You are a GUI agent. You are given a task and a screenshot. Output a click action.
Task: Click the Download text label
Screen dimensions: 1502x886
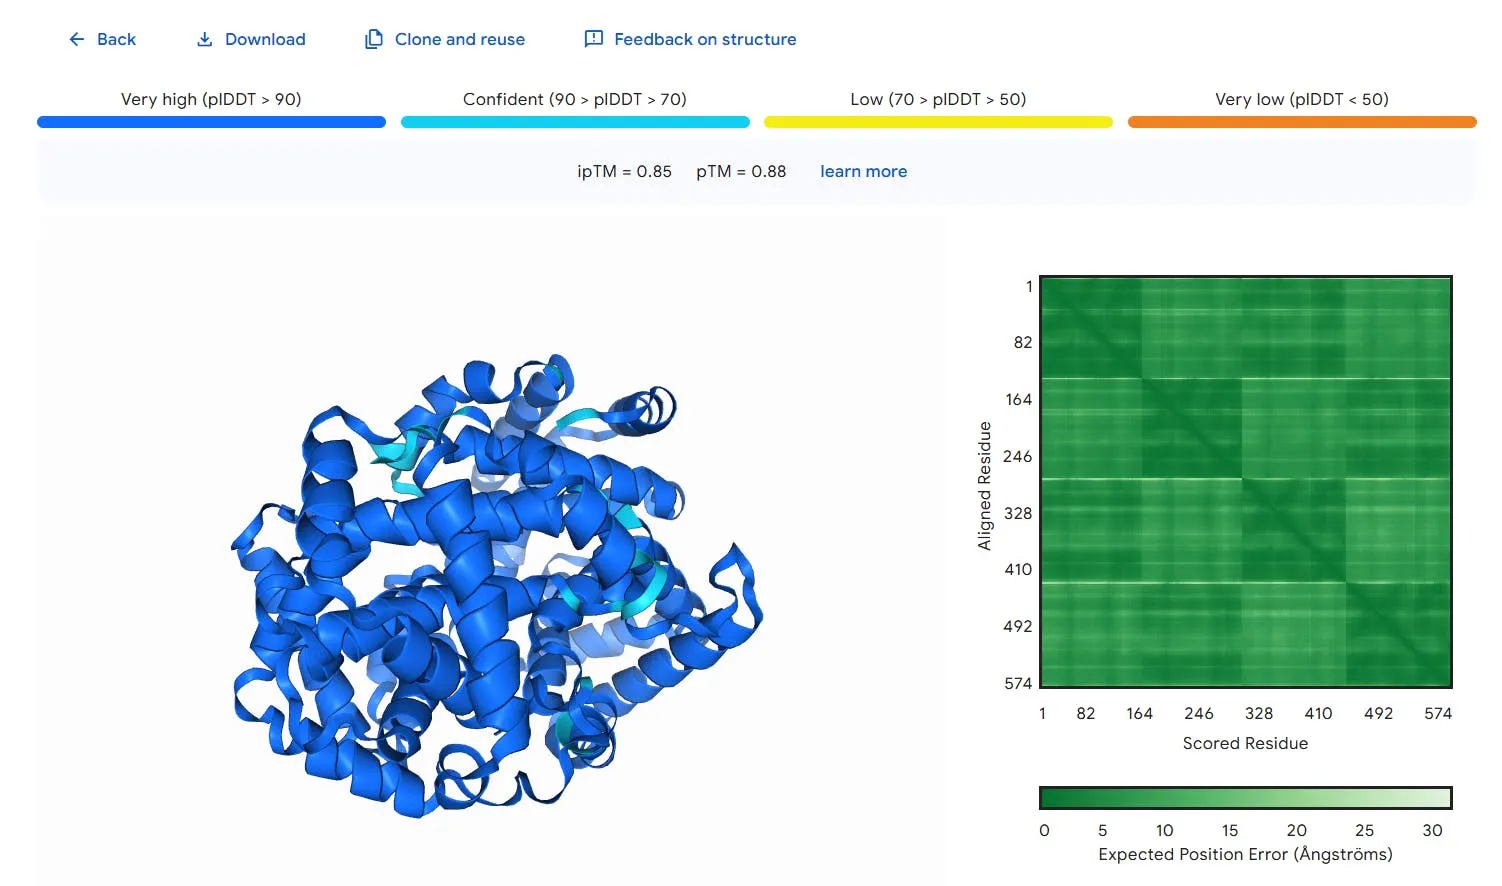(x=265, y=39)
